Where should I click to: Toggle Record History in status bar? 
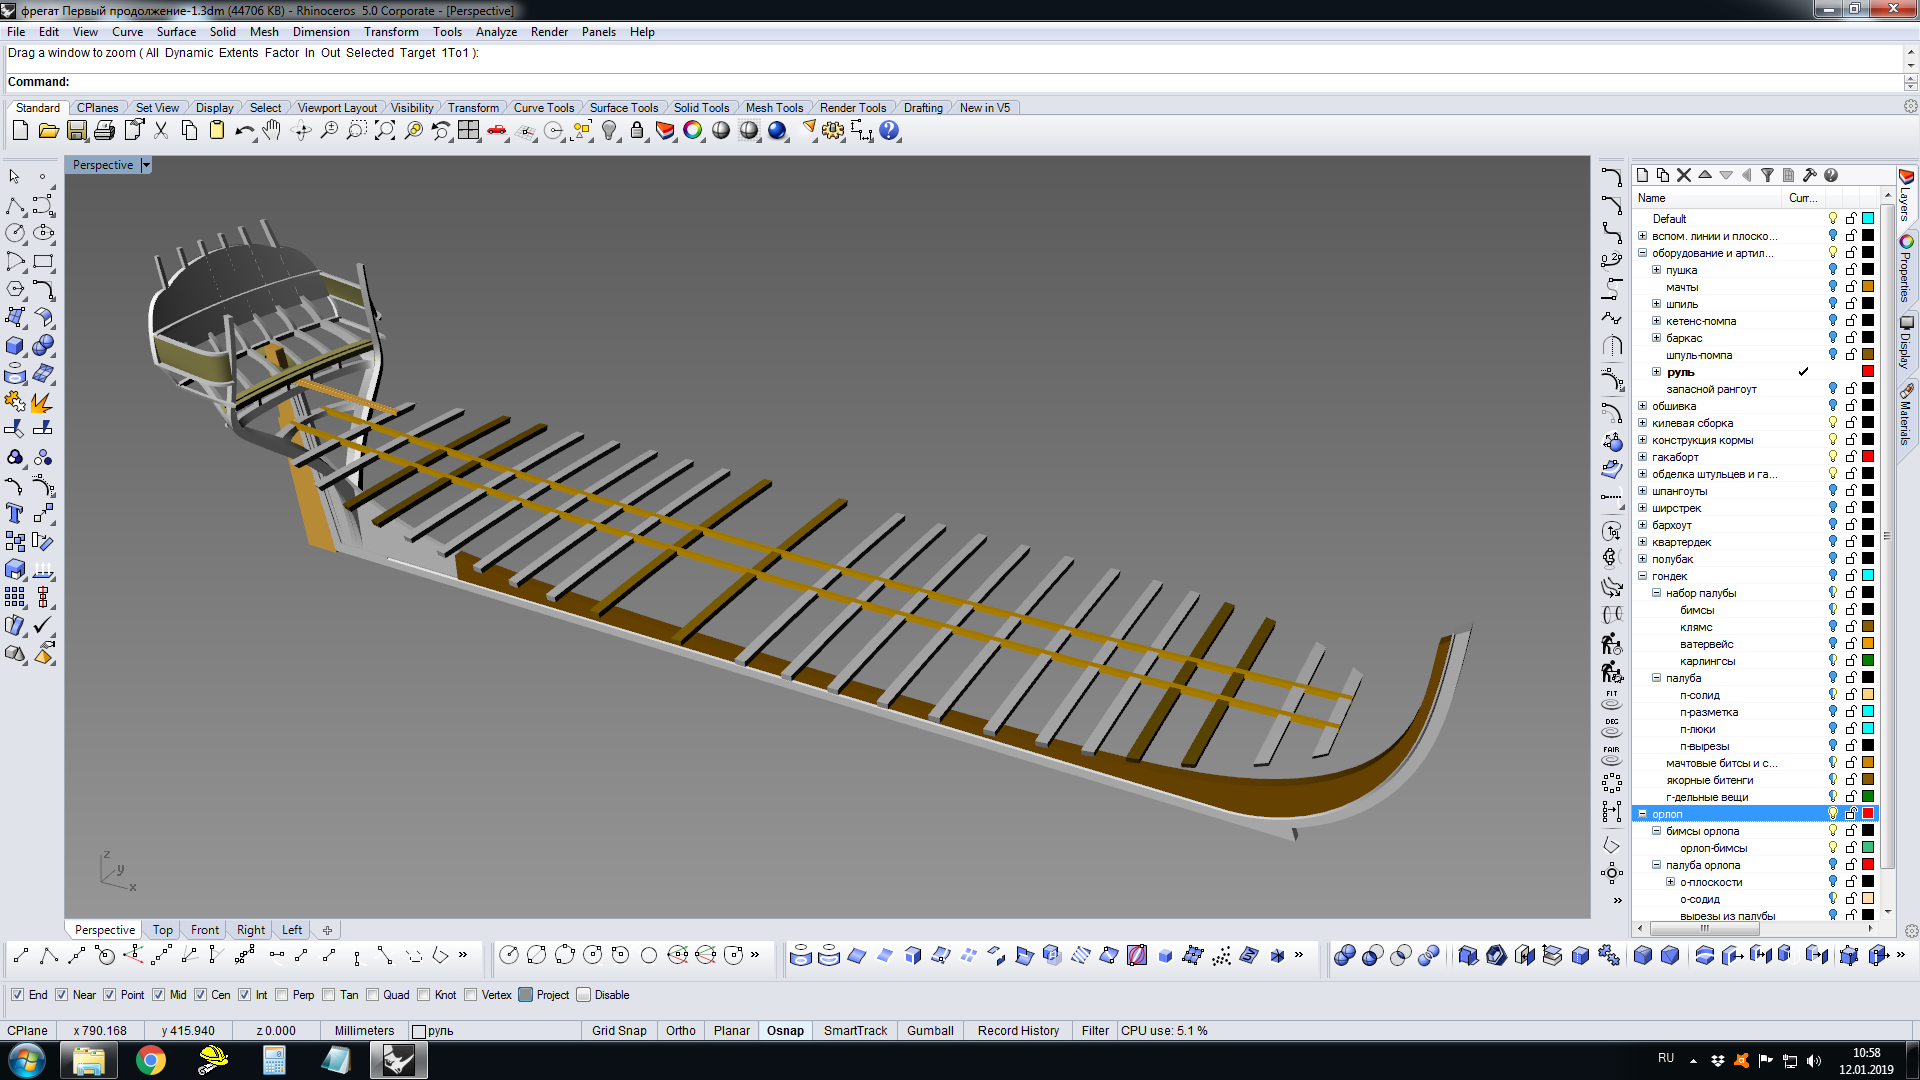(x=1018, y=1031)
